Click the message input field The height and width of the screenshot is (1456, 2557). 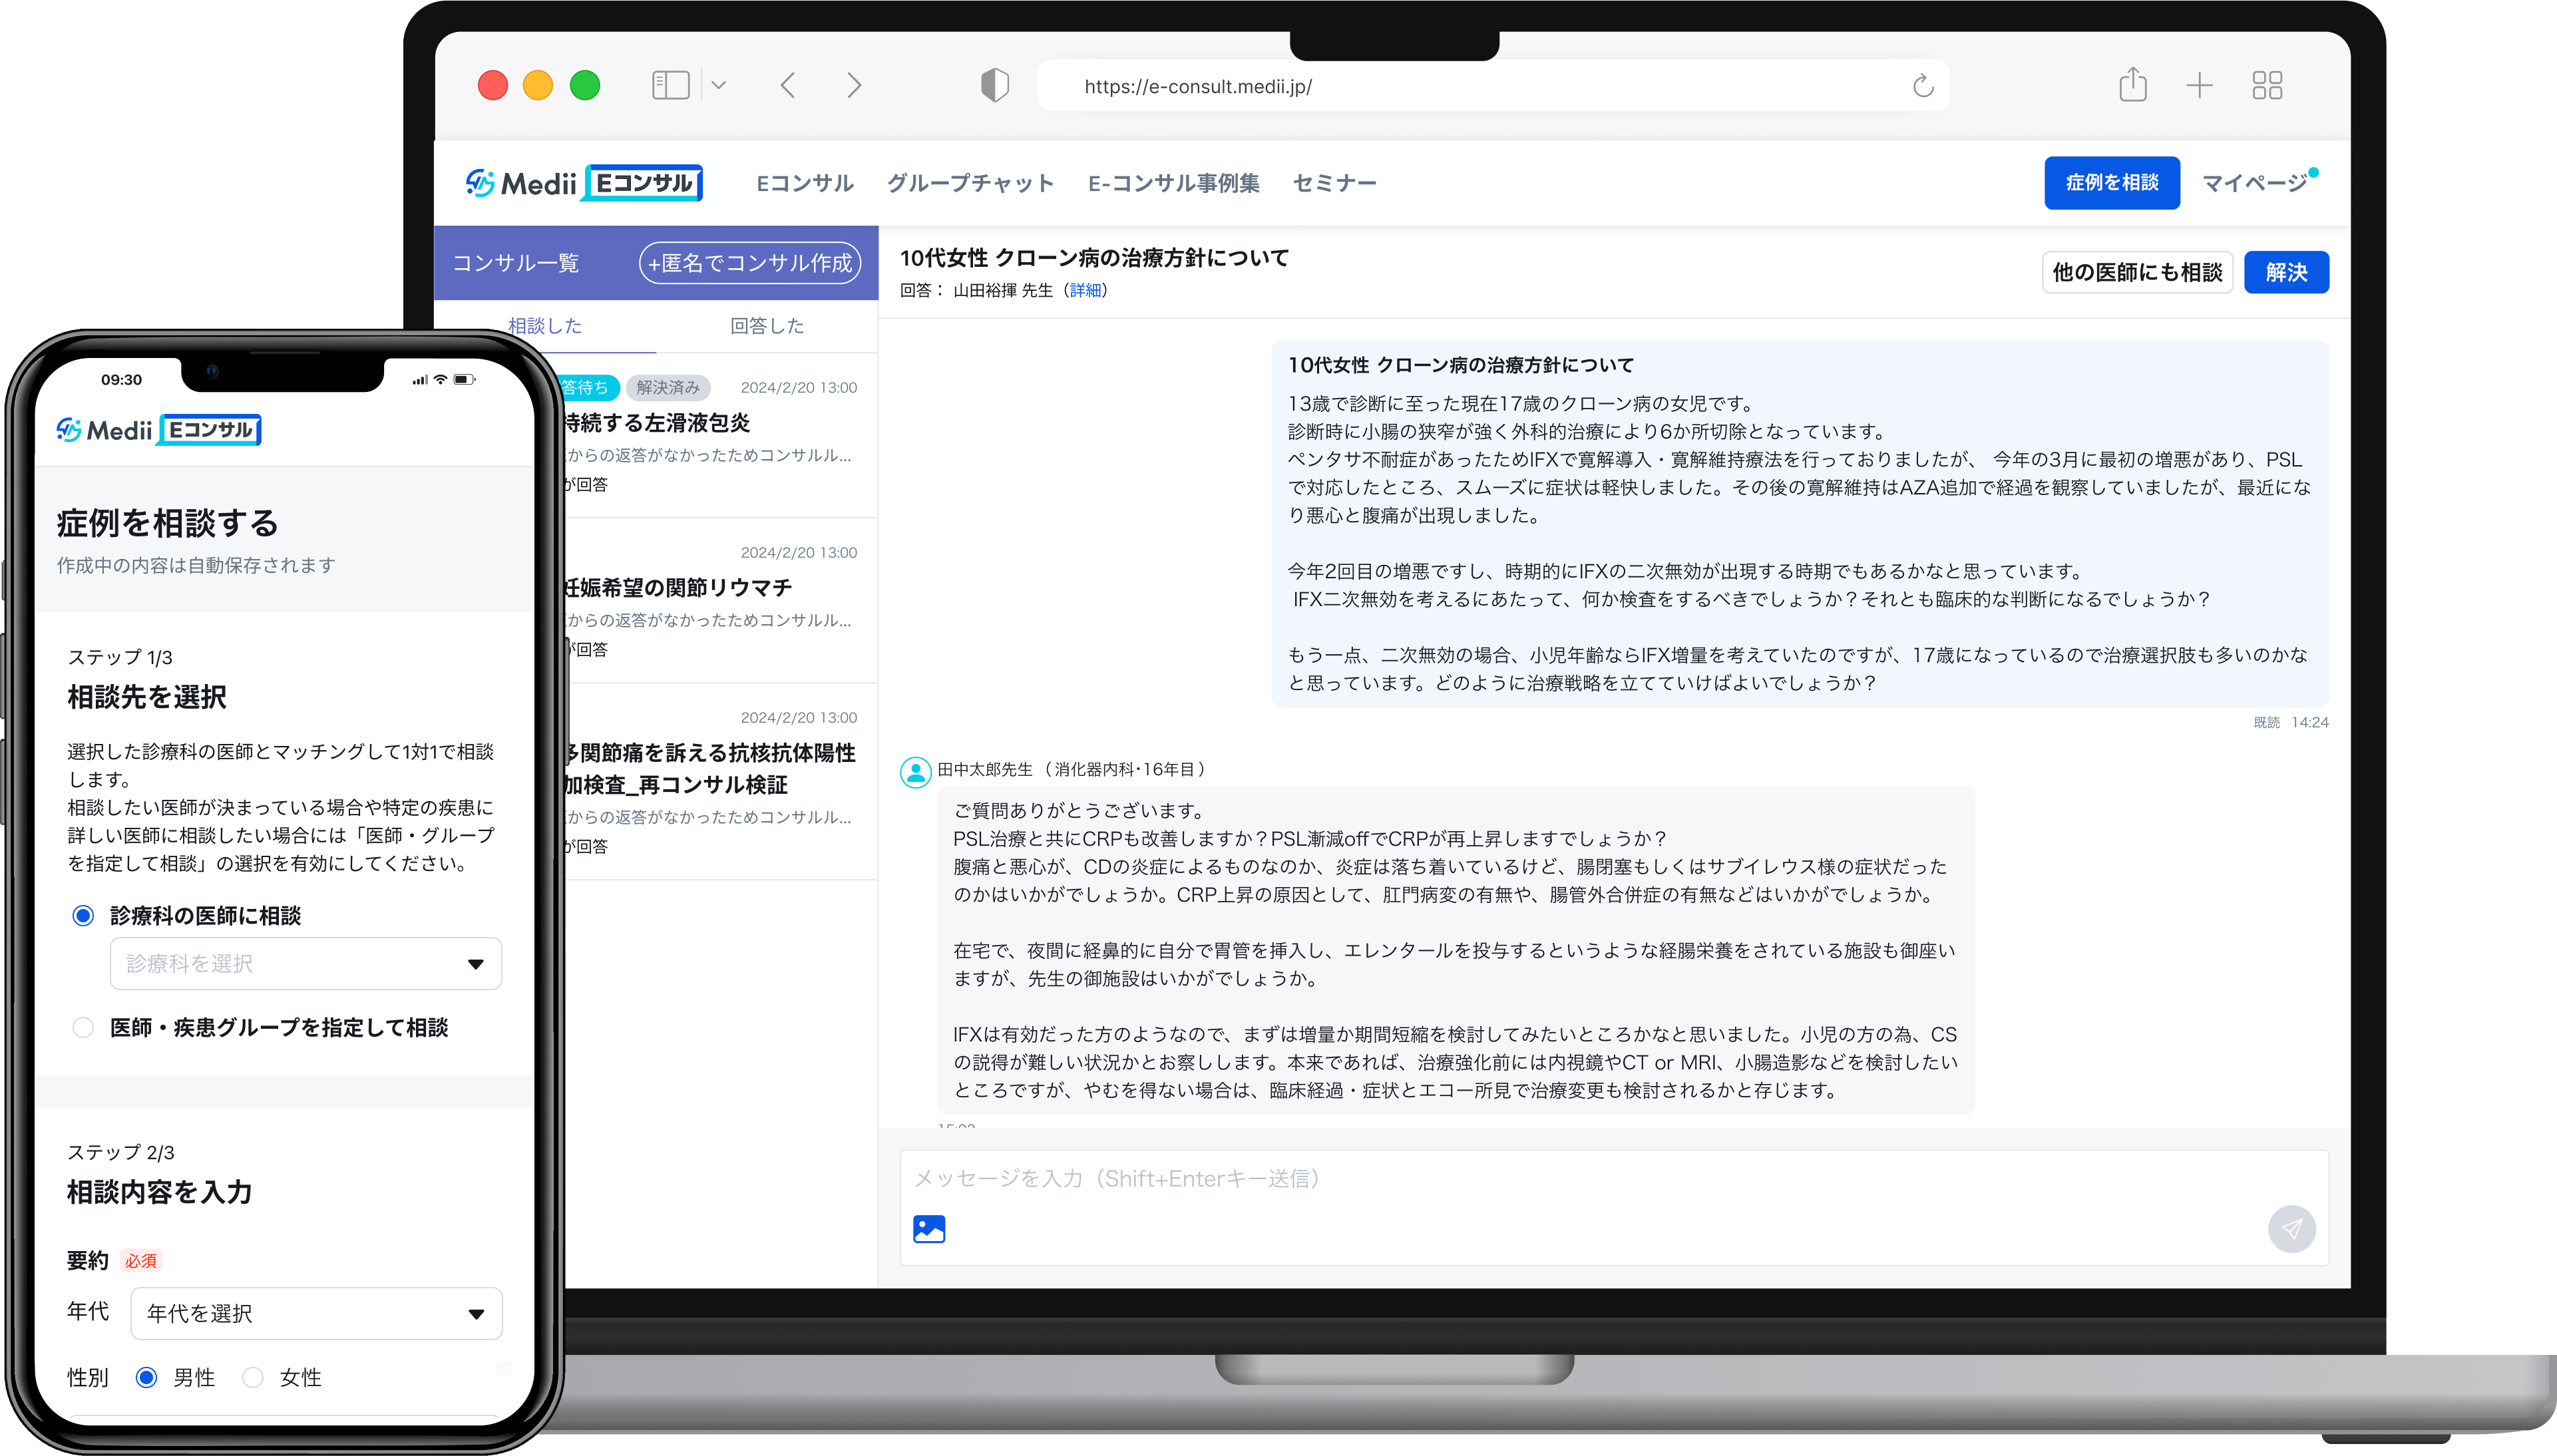[x=1500, y=1179]
